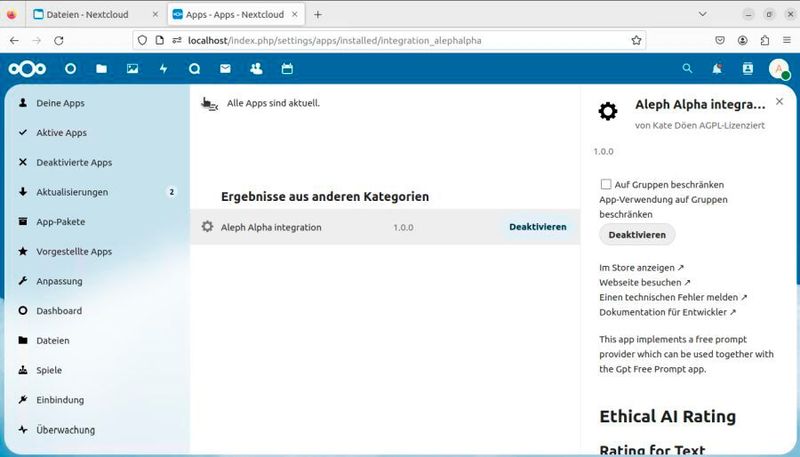This screenshot has height=457, width=800.
Task: Click Deaktivieren in the Aleph Alpha row
Action: [538, 227]
